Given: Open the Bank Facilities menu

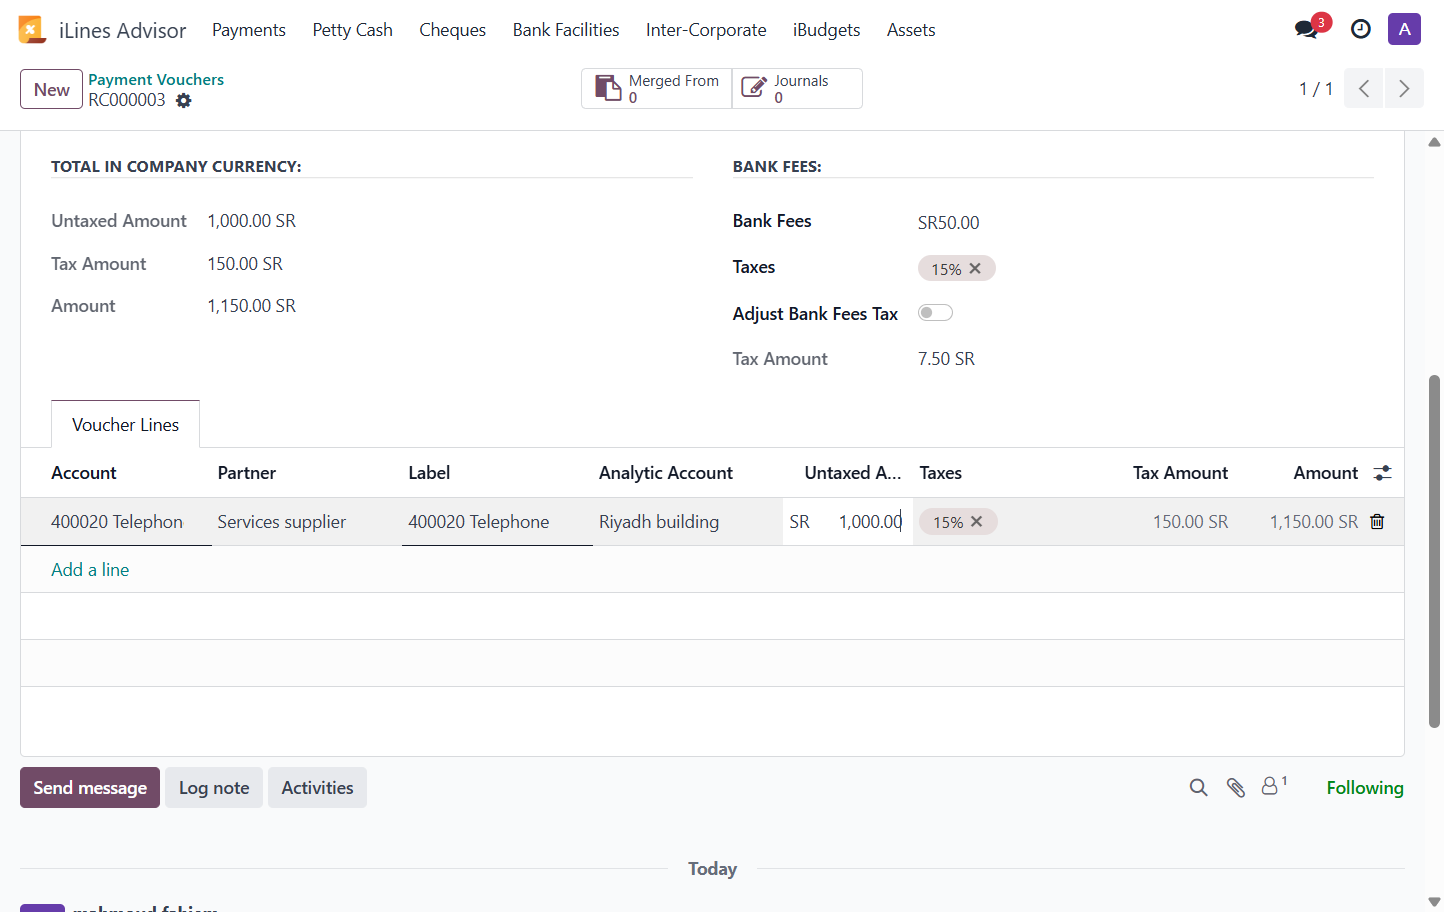Looking at the screenshot, I should coord(566,30).
